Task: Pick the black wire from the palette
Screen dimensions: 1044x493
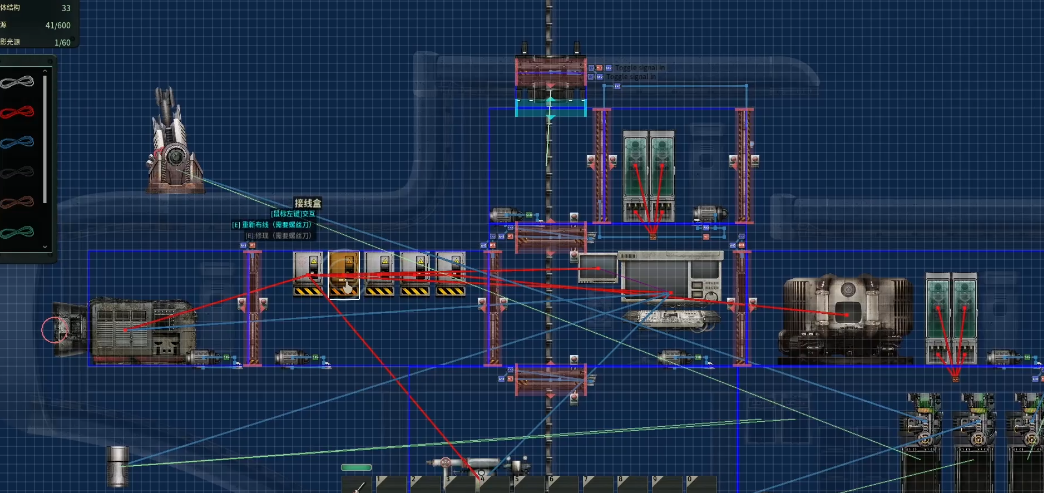Action: click(x=17, y=172)
